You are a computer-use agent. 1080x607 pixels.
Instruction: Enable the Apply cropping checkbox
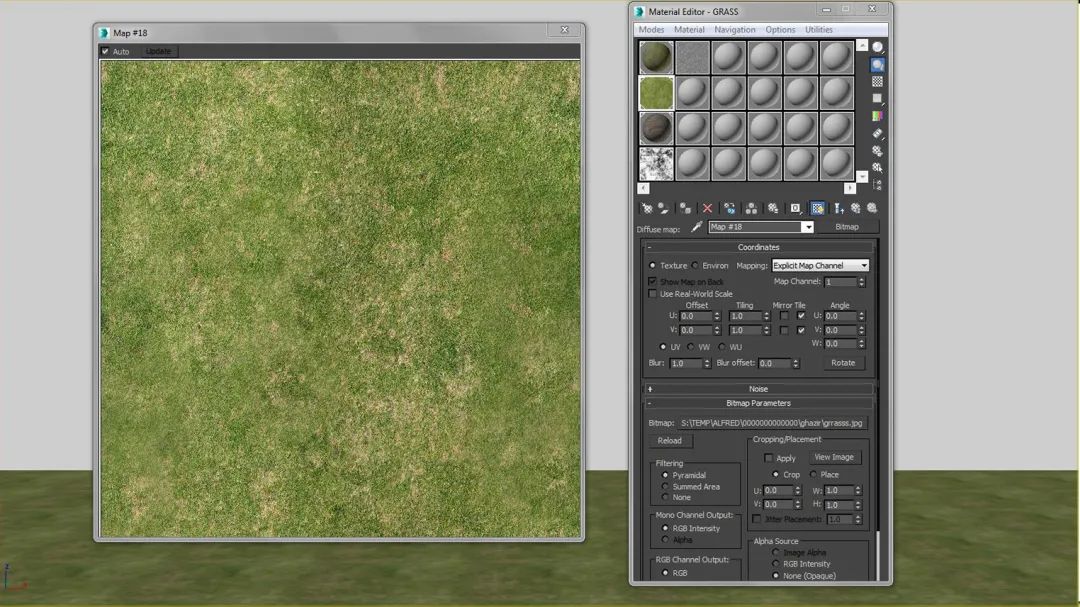point(768,458)
